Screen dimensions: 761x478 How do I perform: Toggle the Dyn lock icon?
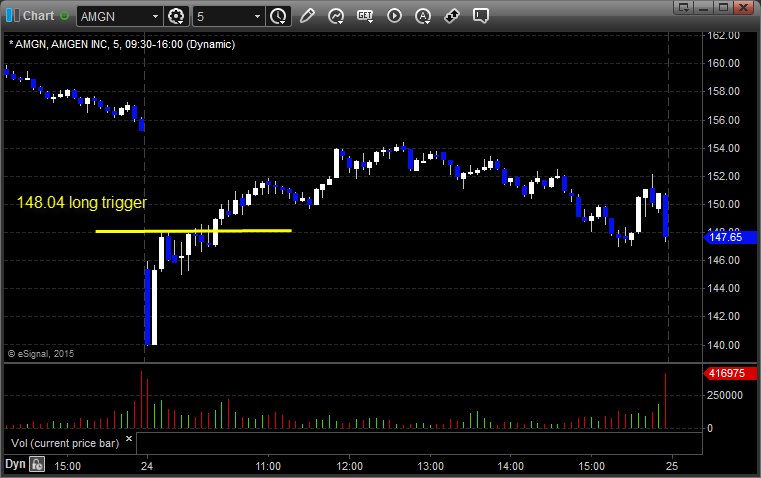click(x=37, y=464)
